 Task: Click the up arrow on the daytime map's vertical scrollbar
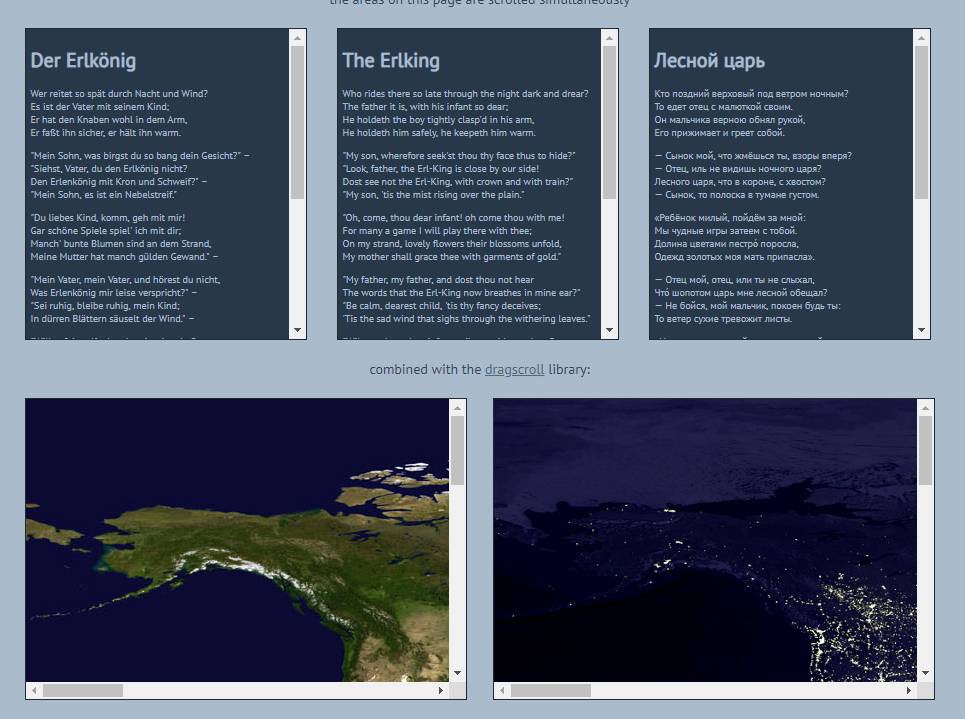pos(457,408)
